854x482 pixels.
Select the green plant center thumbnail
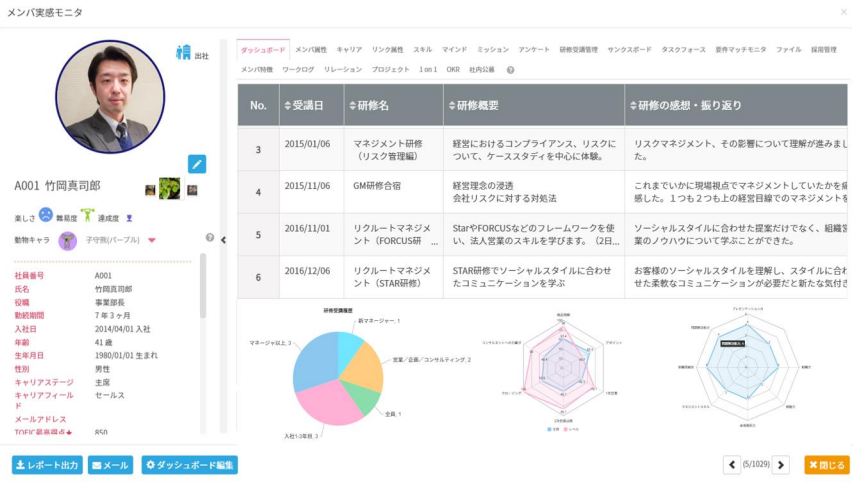tap(169, 188)
